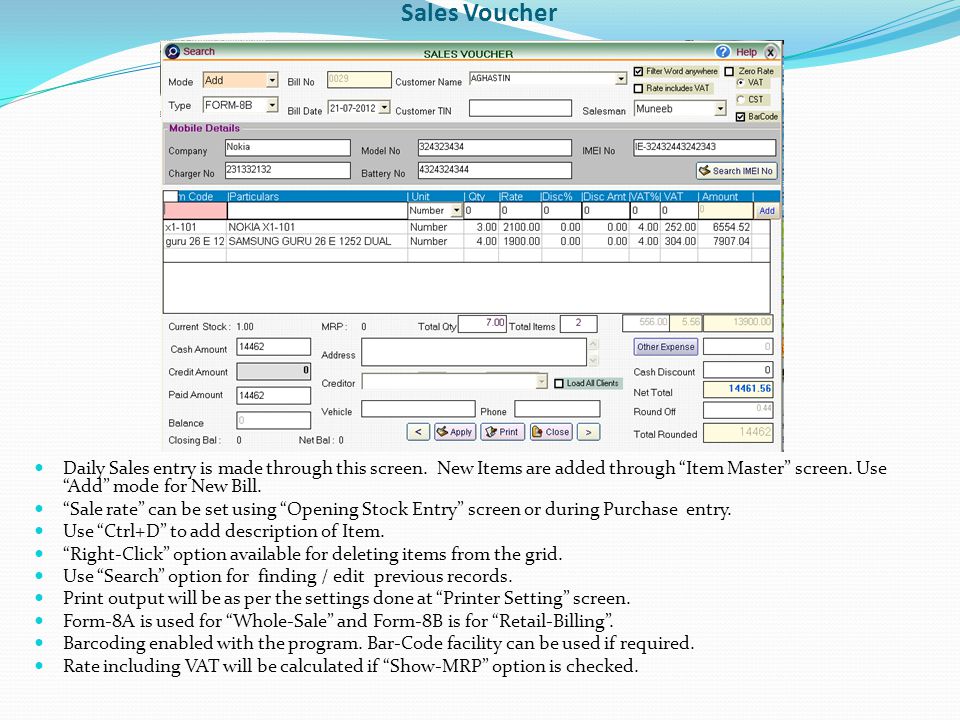
Task: Click the Net Total value 14461.56
Action: pyautogui.click(x=738, y=389)
